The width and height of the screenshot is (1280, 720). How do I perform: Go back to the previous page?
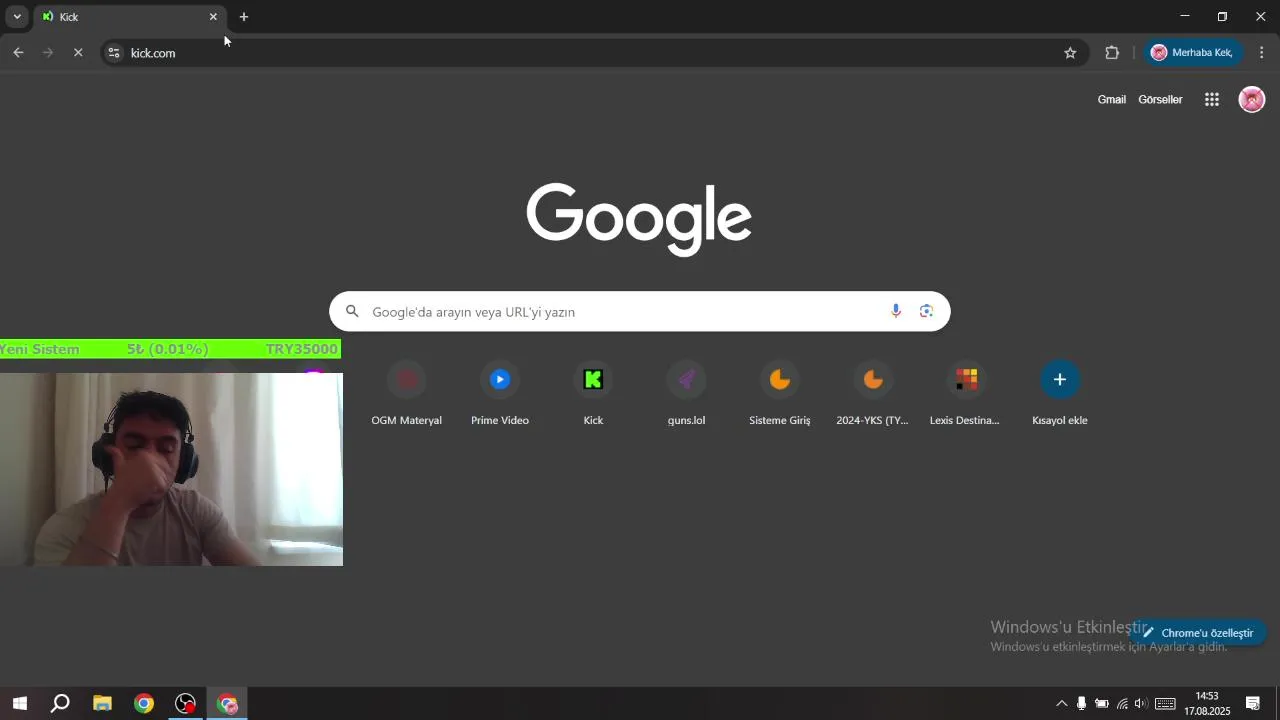click(18, 53)
